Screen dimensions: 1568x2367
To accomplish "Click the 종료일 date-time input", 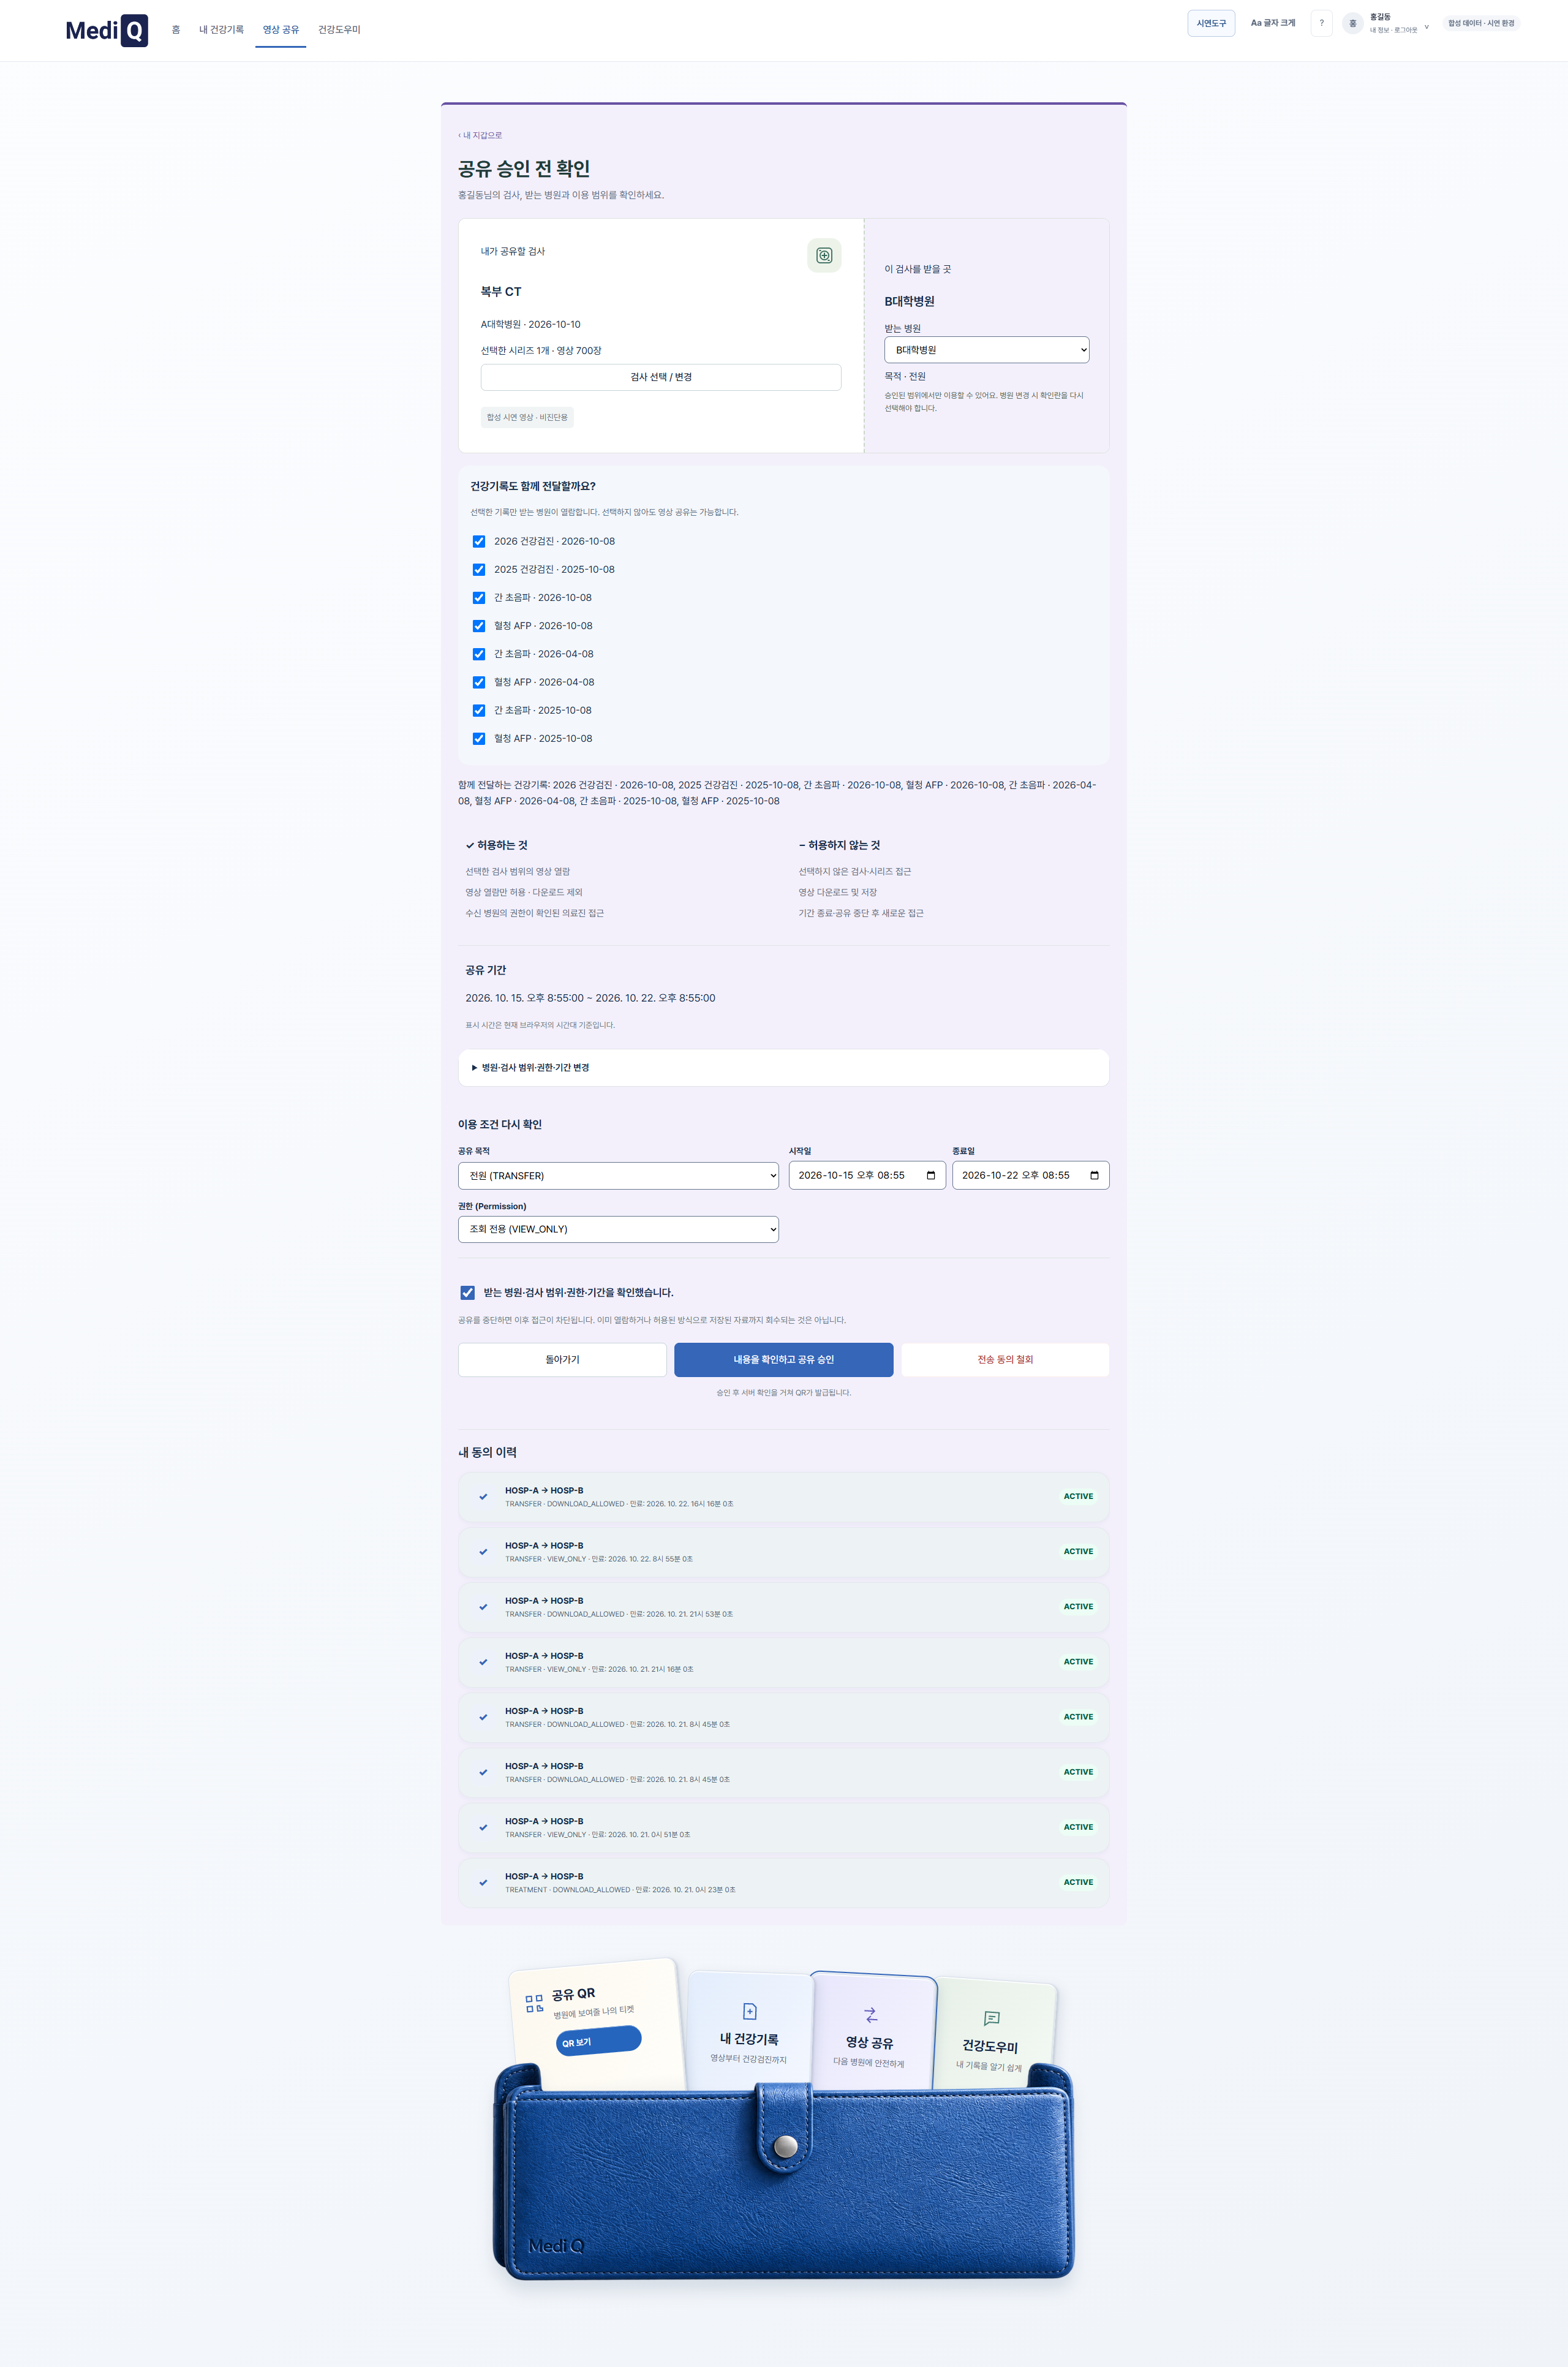I will tap(1030, 1175).
